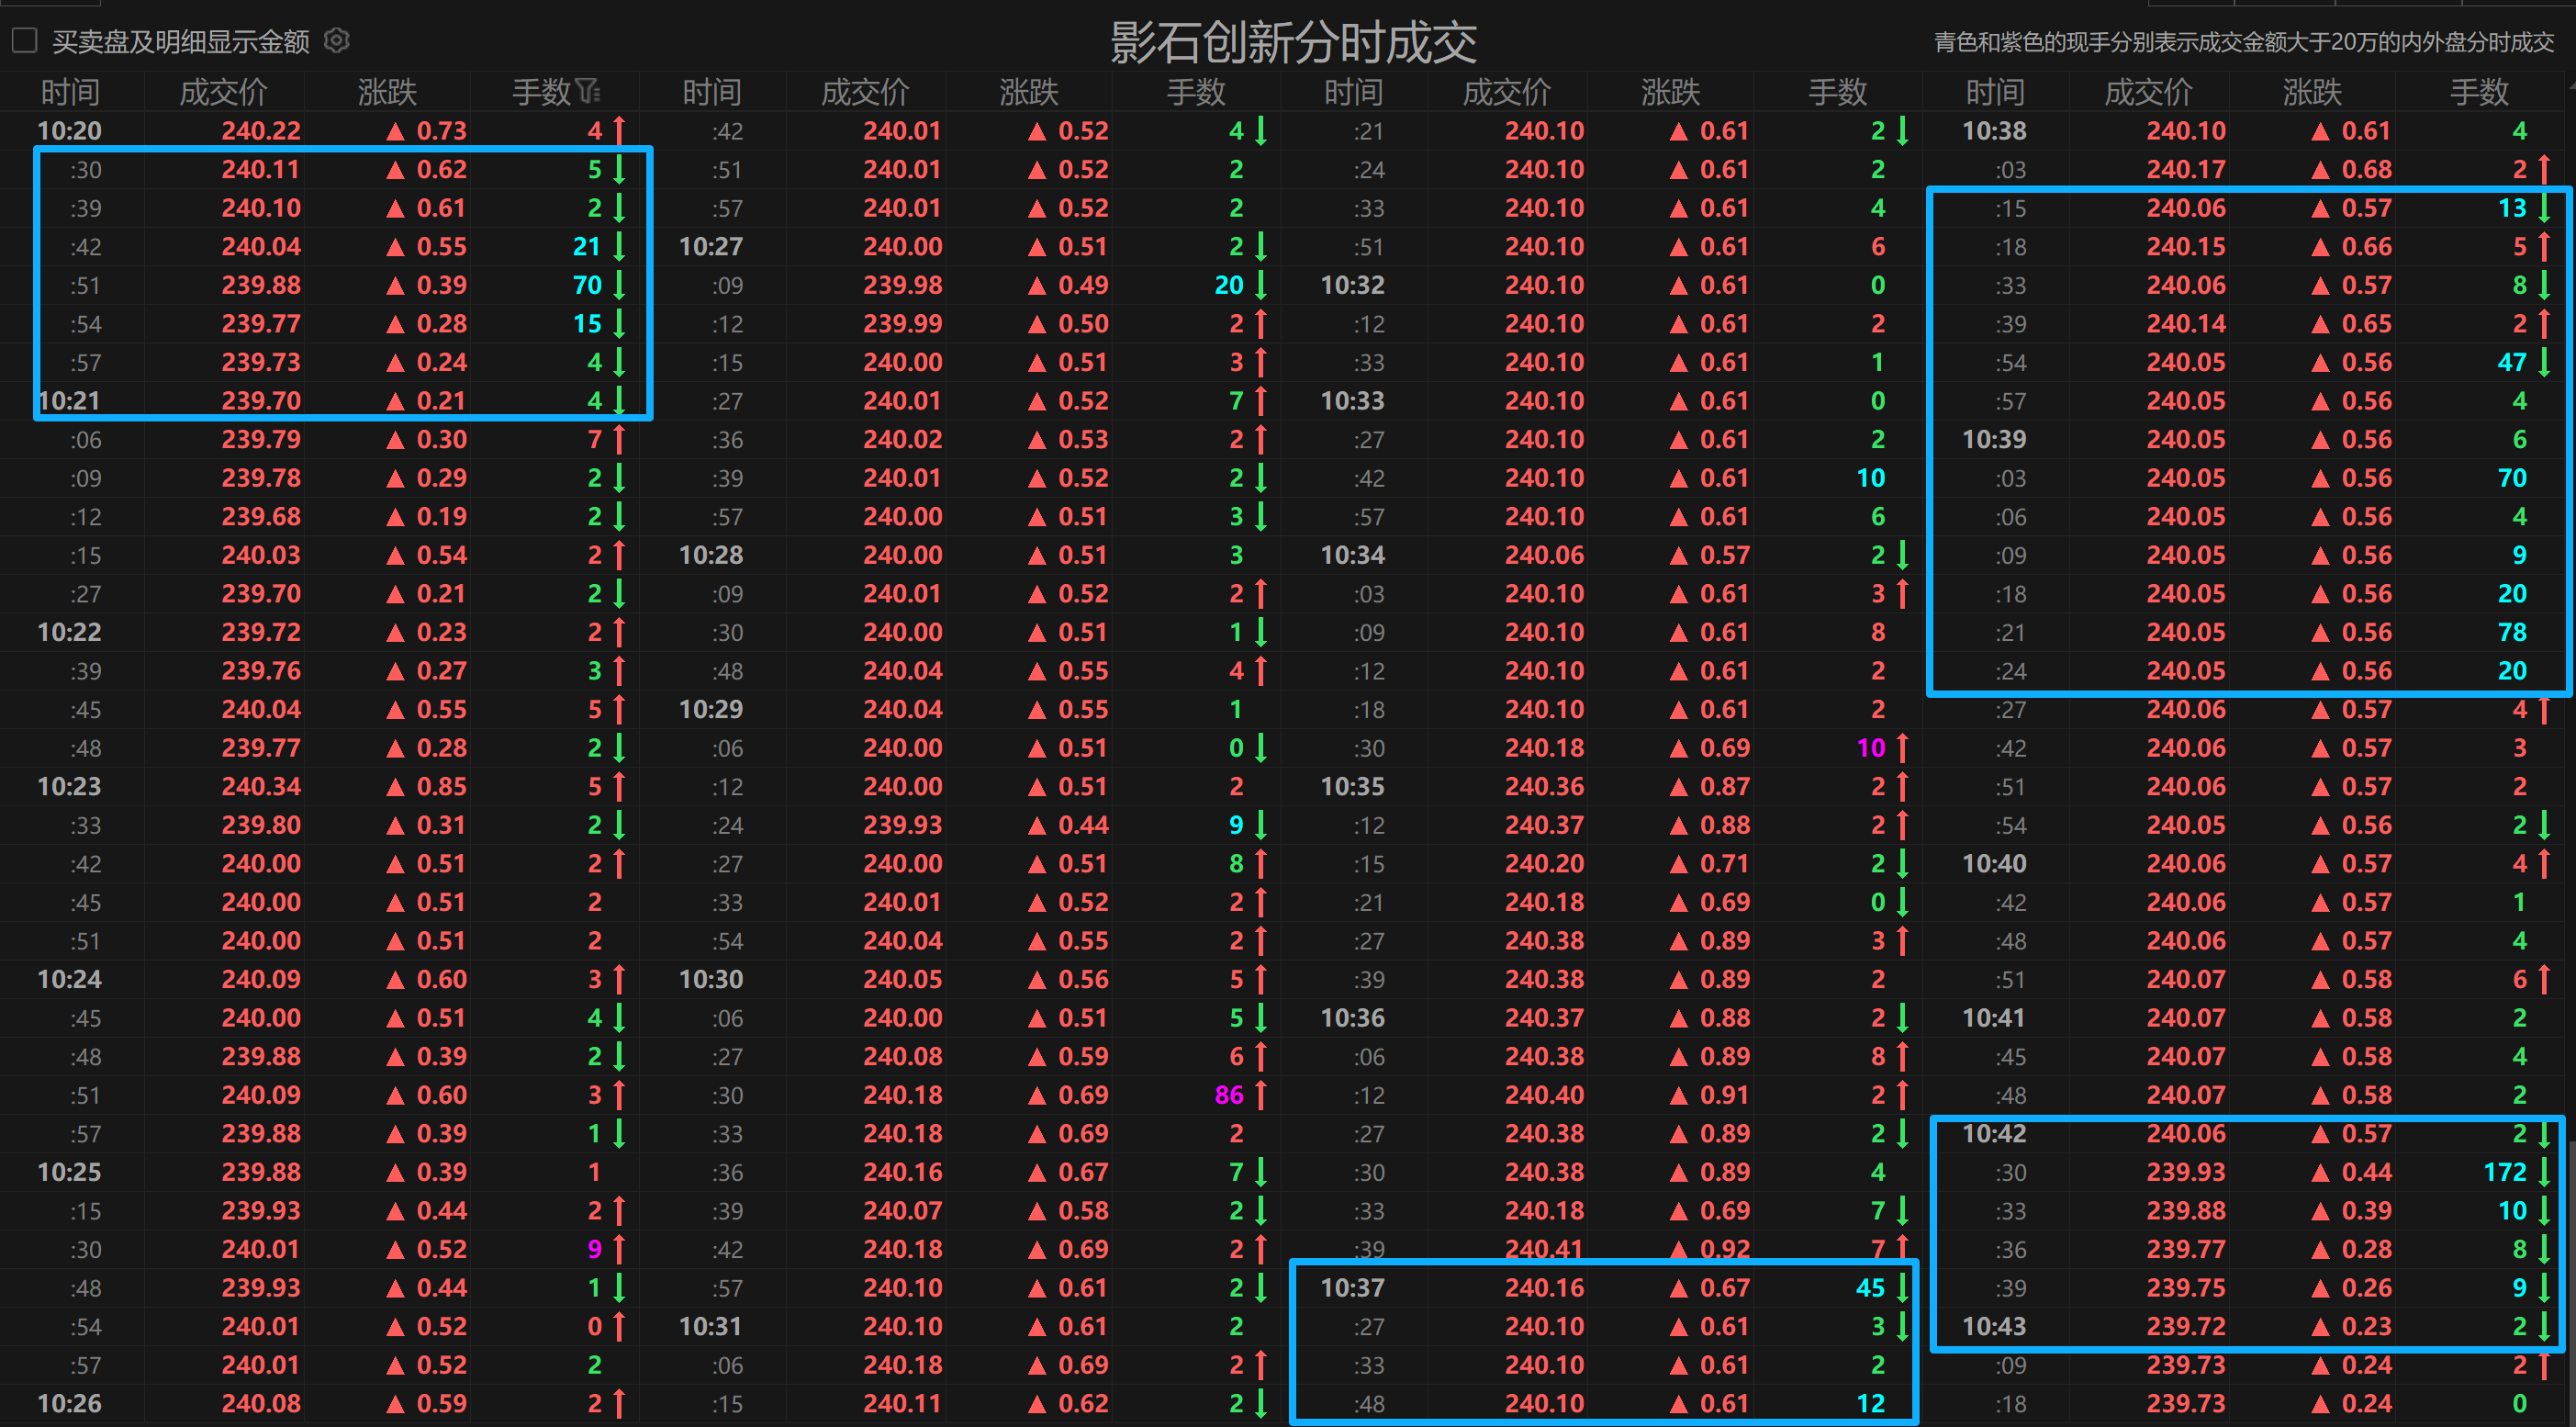
Task: Click the leftmost 成交价 column header
Action: tap(223, 92)
